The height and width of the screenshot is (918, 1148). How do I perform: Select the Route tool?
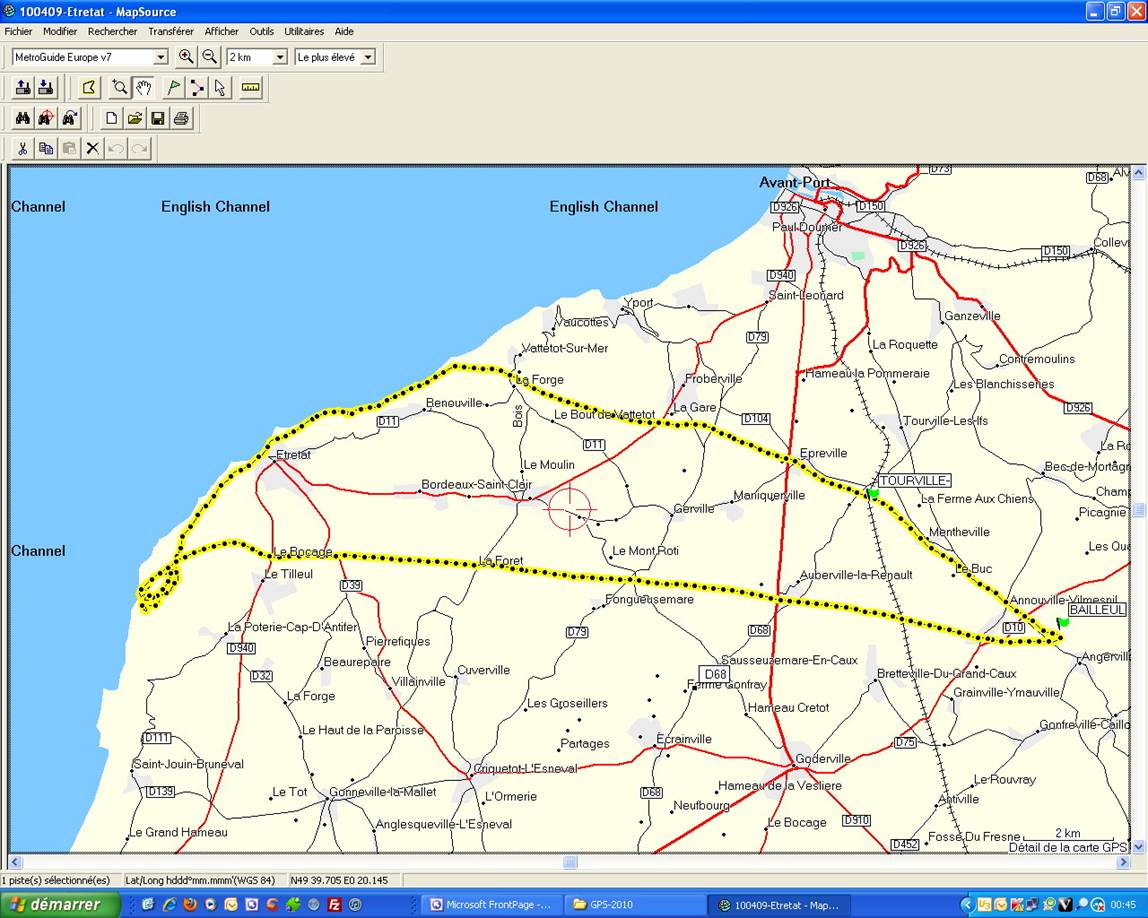click(x=197, y=88)
